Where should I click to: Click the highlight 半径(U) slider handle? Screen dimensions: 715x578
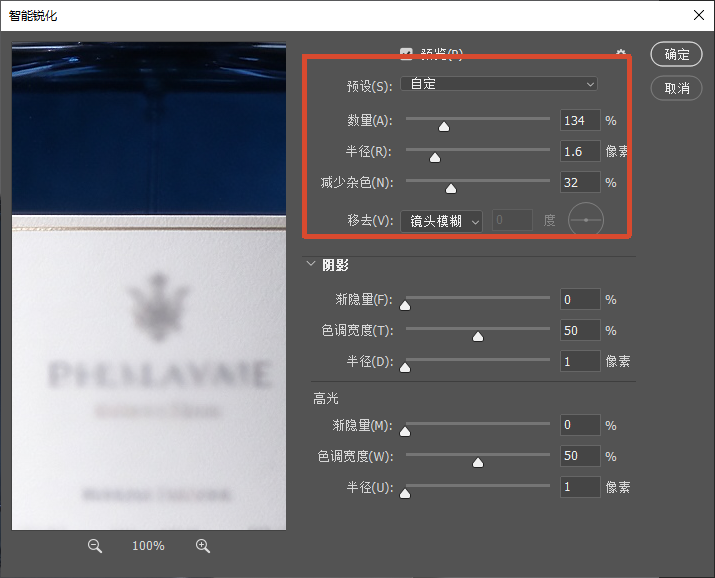coord(405,494)
